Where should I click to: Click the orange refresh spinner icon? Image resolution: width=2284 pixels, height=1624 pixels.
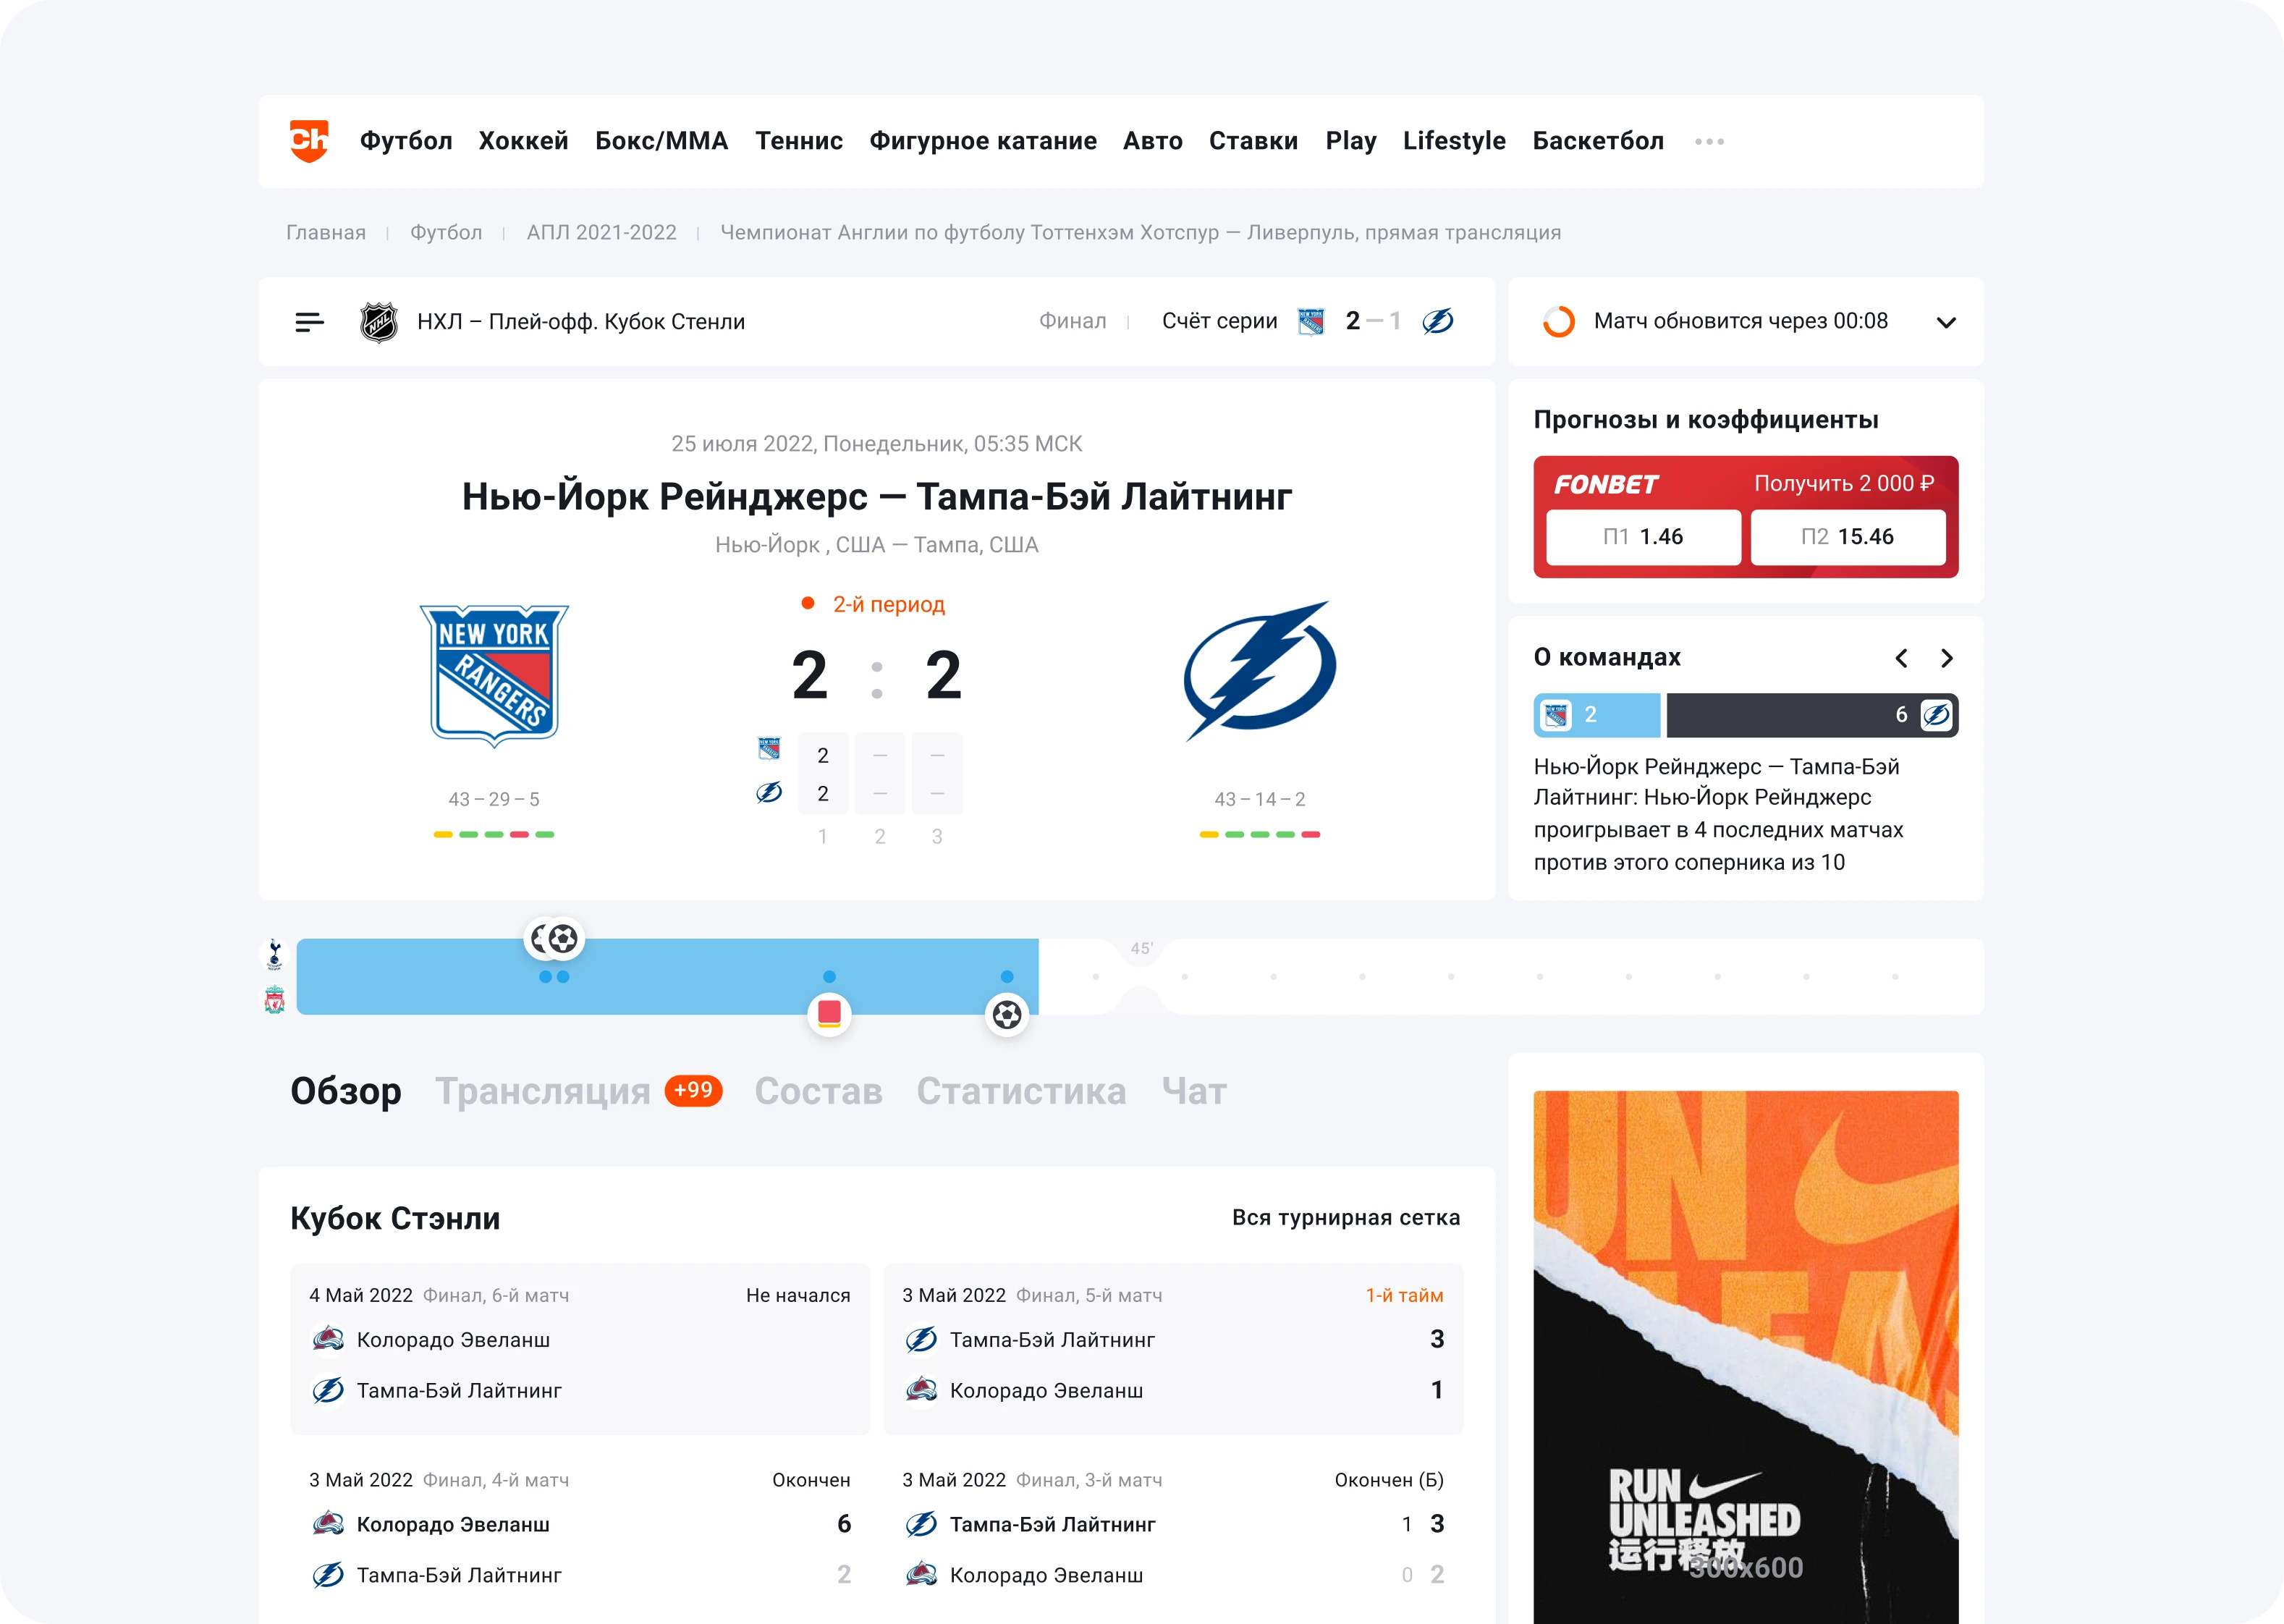coord(1559,322)
